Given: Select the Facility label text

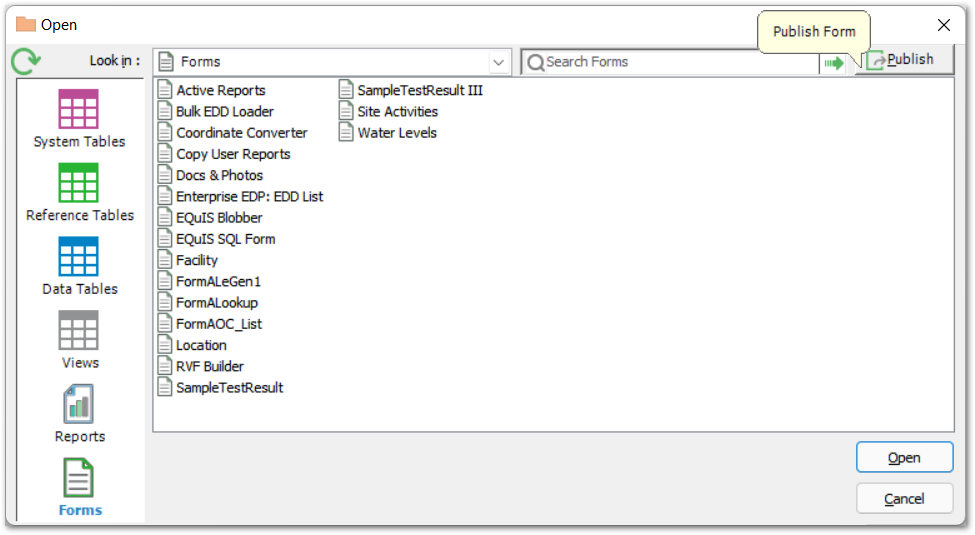Looking at the screenshot, I should click(197, 260).
